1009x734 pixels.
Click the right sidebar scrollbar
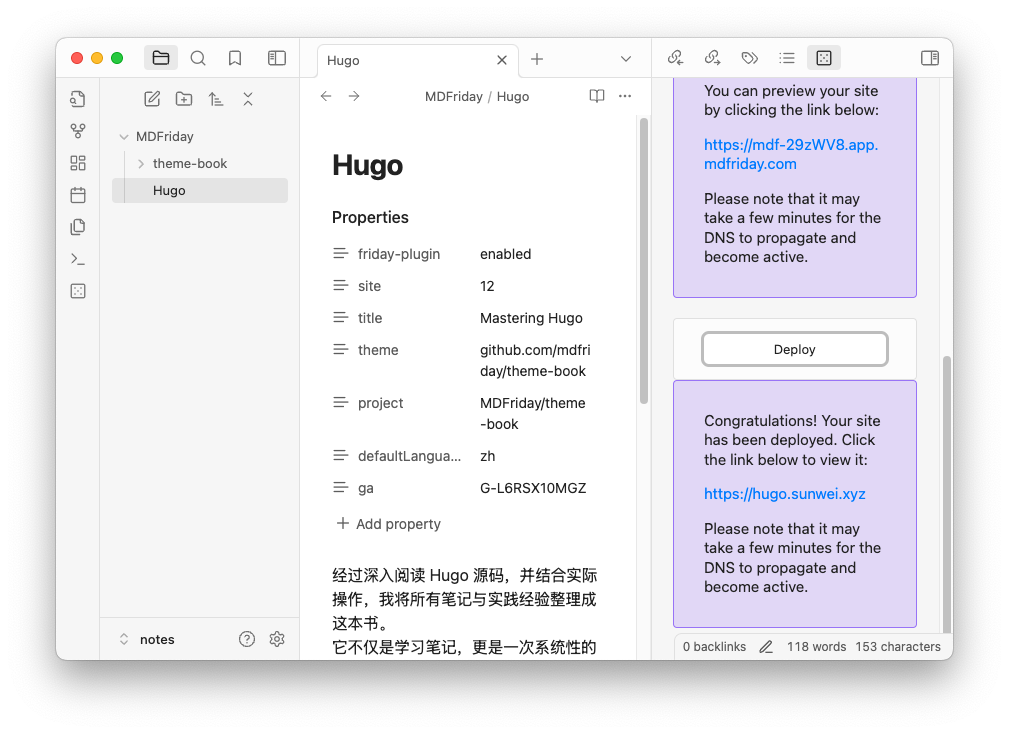tap(947, 494)
